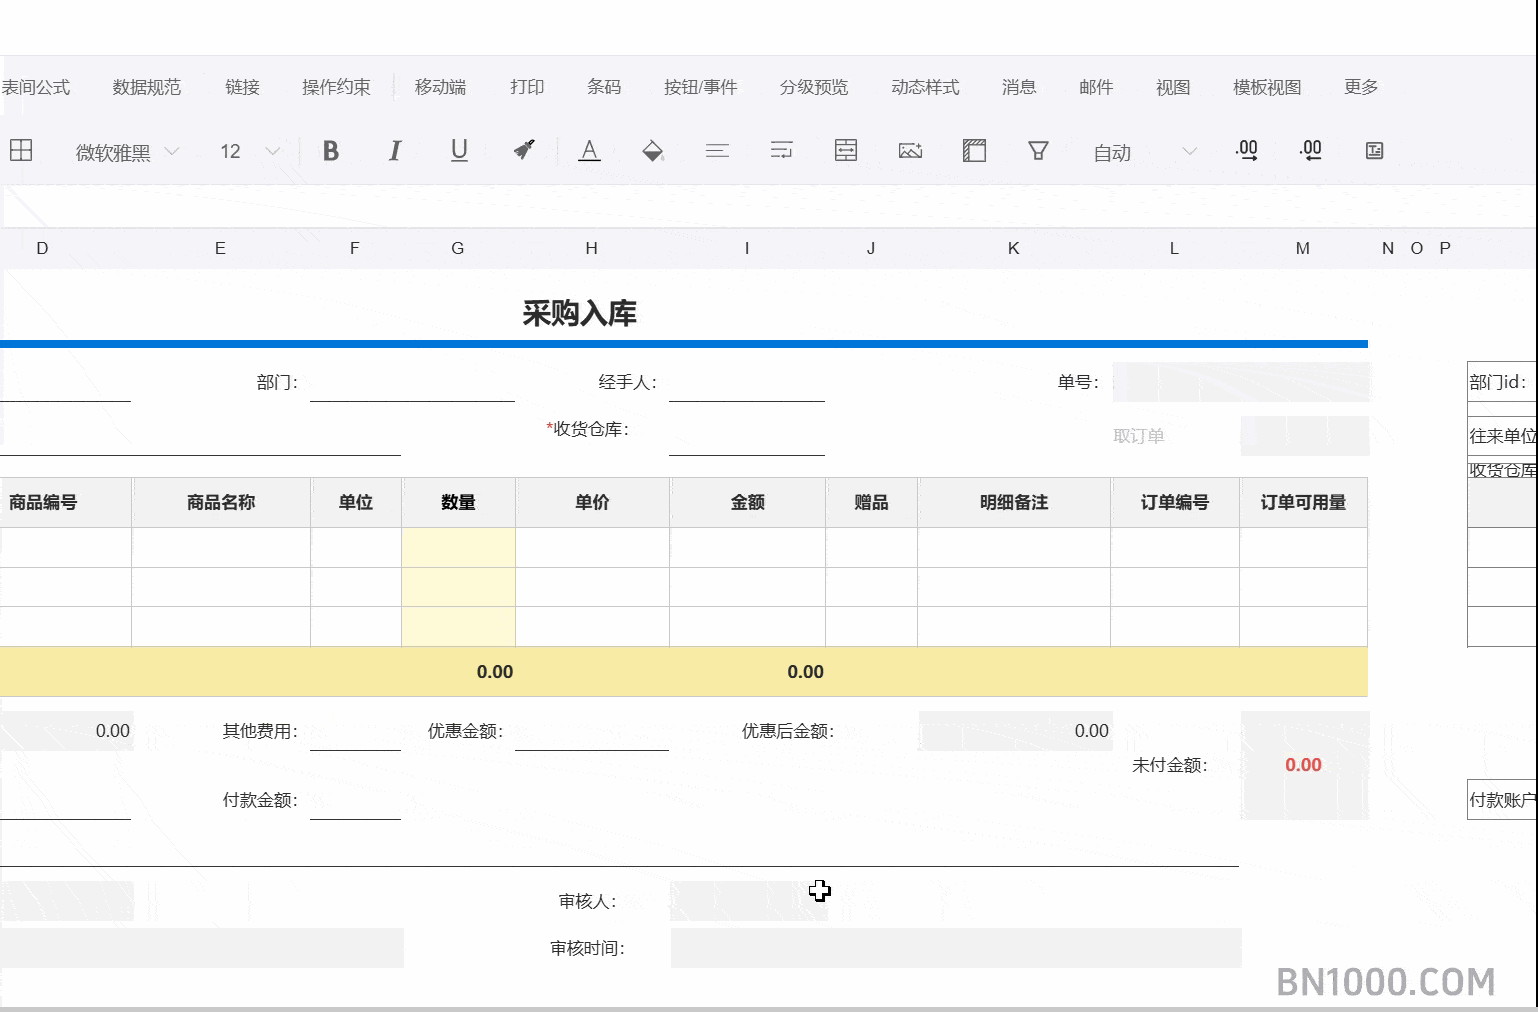Click the 付款金额 input field
Image resolution: width=1538 pixels, height=1012 pixels.
point(355,800)
